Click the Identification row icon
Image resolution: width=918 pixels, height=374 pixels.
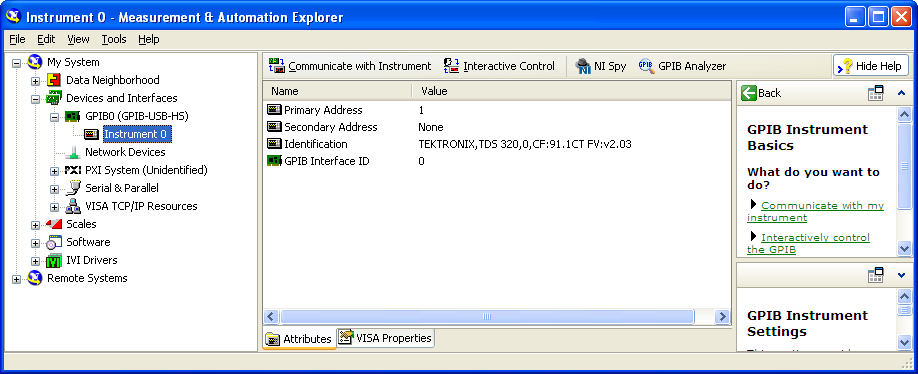tap(274, 143)
